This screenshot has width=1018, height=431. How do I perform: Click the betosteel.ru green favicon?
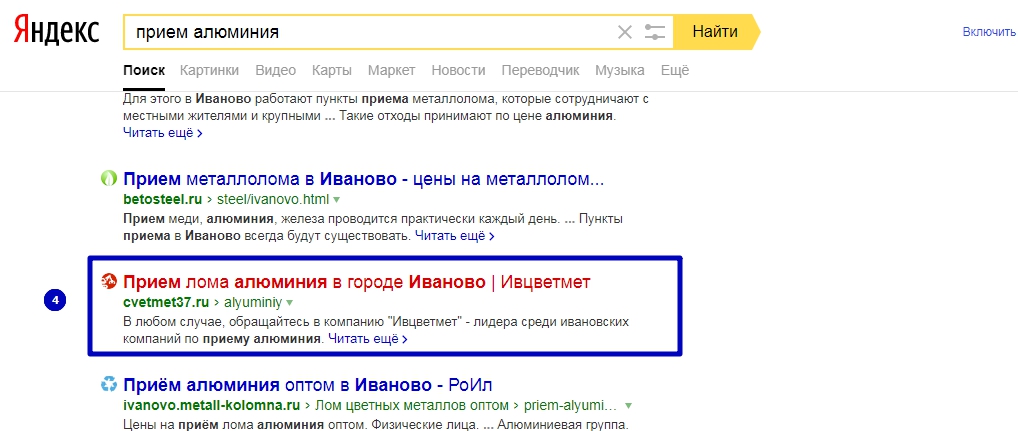click(109, 179)
